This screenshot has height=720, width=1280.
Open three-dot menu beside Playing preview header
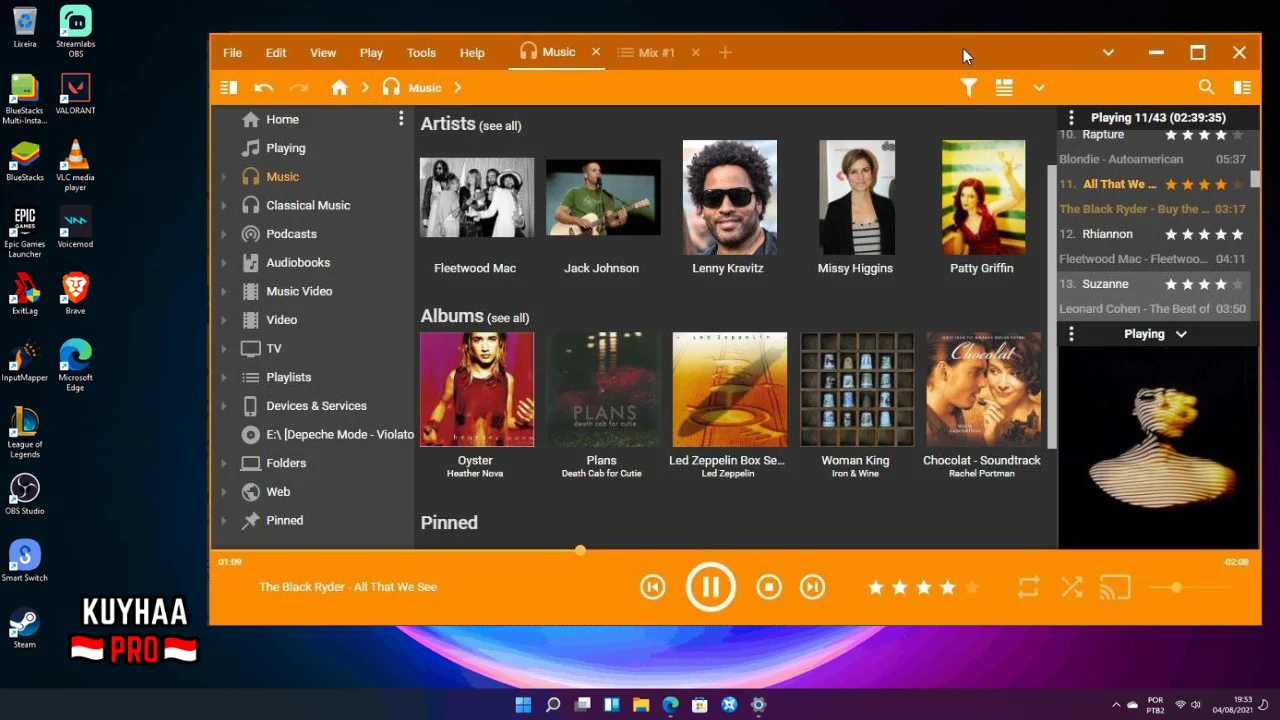[x=1071, y=334]
